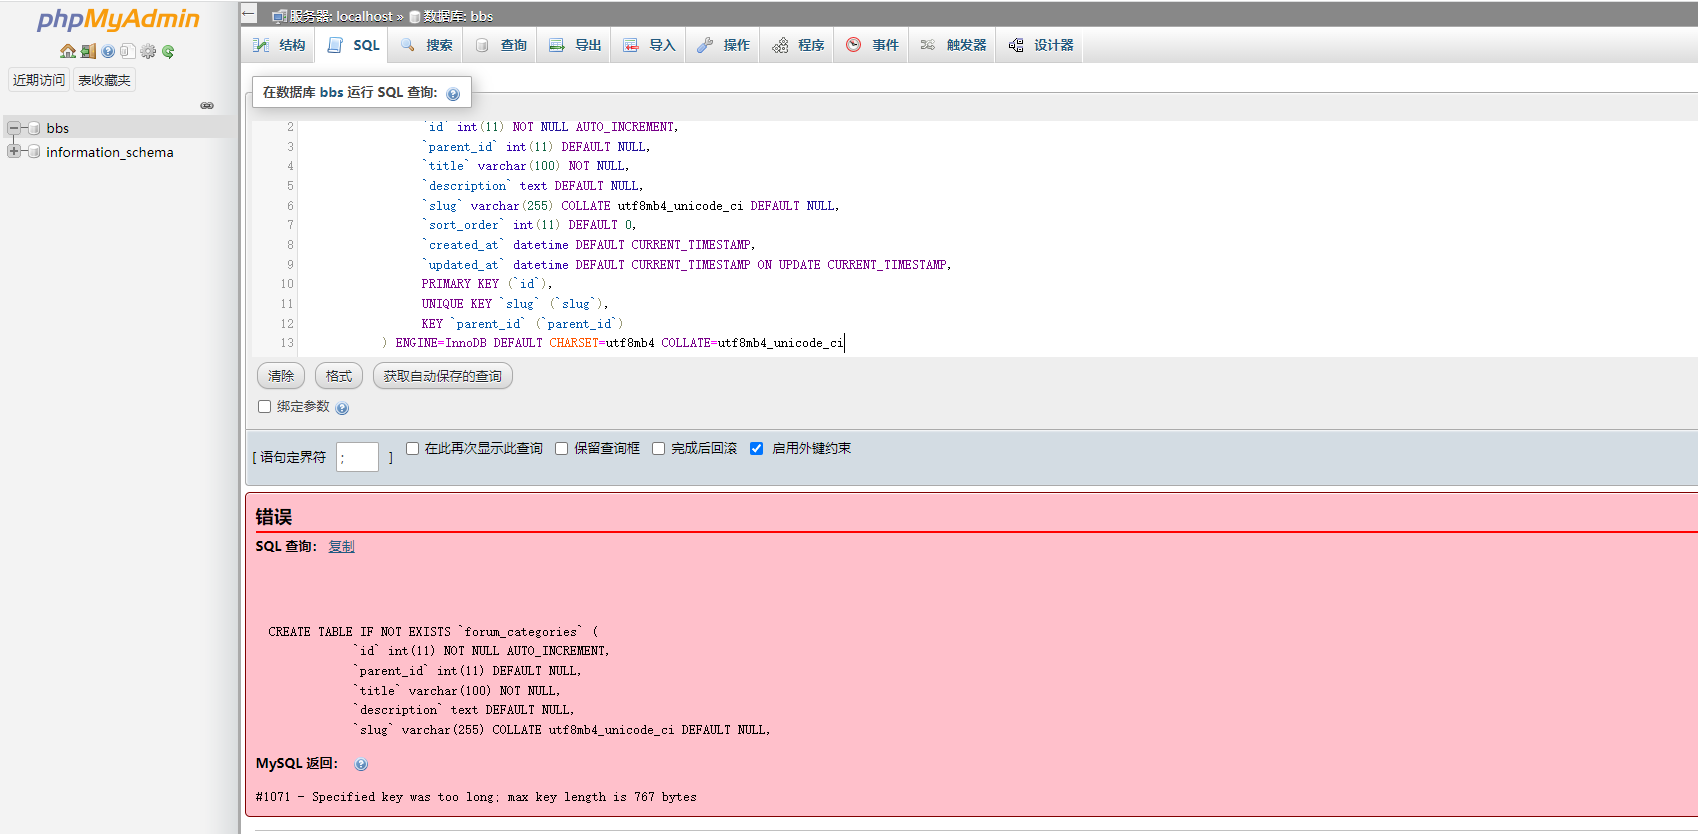Screen dimensions: 1698x834
Task: Expand the information_schema tree node
Action: [14, 152]
